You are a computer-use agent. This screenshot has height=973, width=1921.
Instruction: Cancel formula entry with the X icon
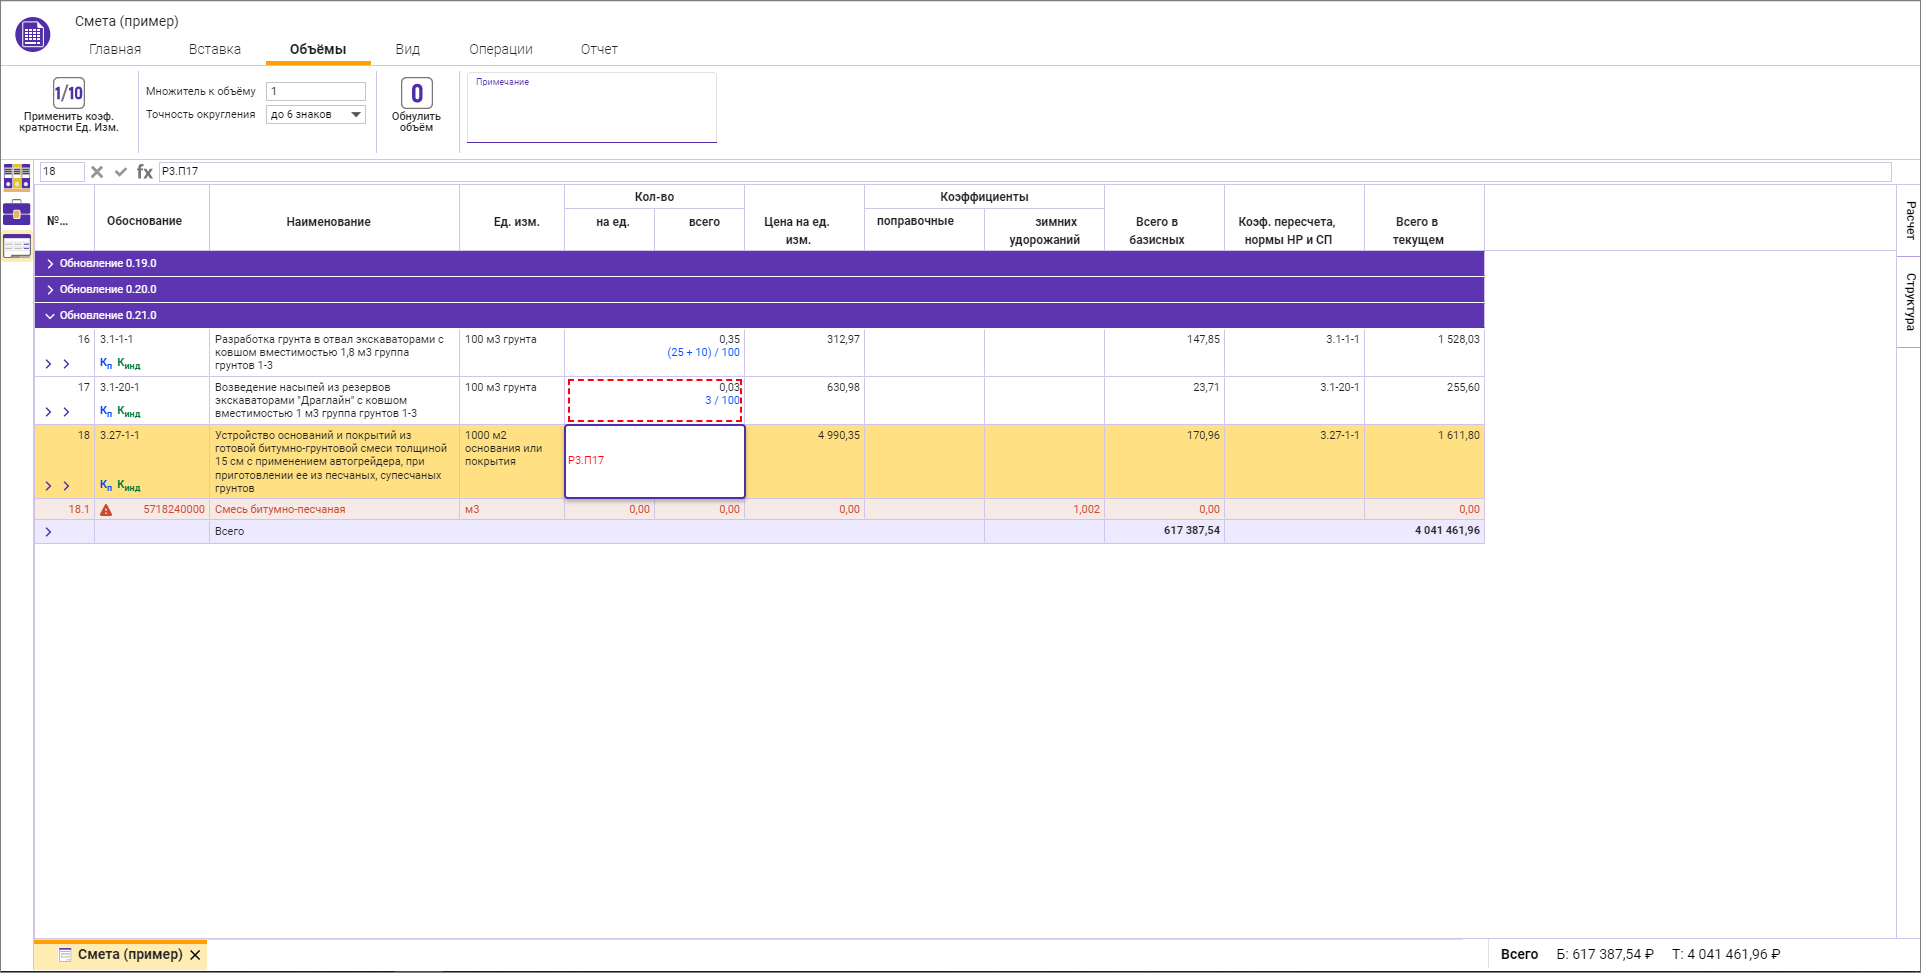(x=97, y=172)
